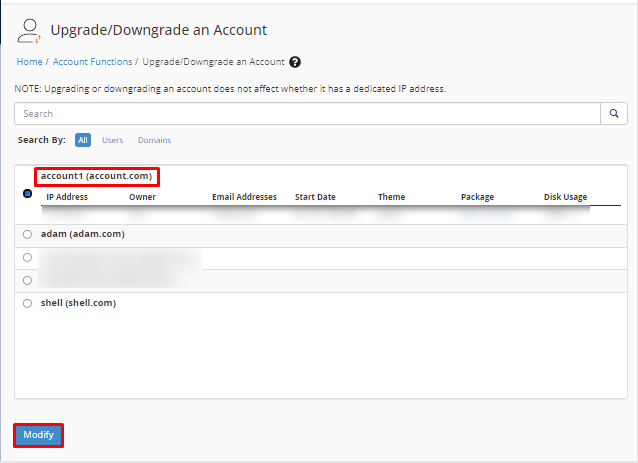Select the radio button directly below adam

[x=27, y=258]
